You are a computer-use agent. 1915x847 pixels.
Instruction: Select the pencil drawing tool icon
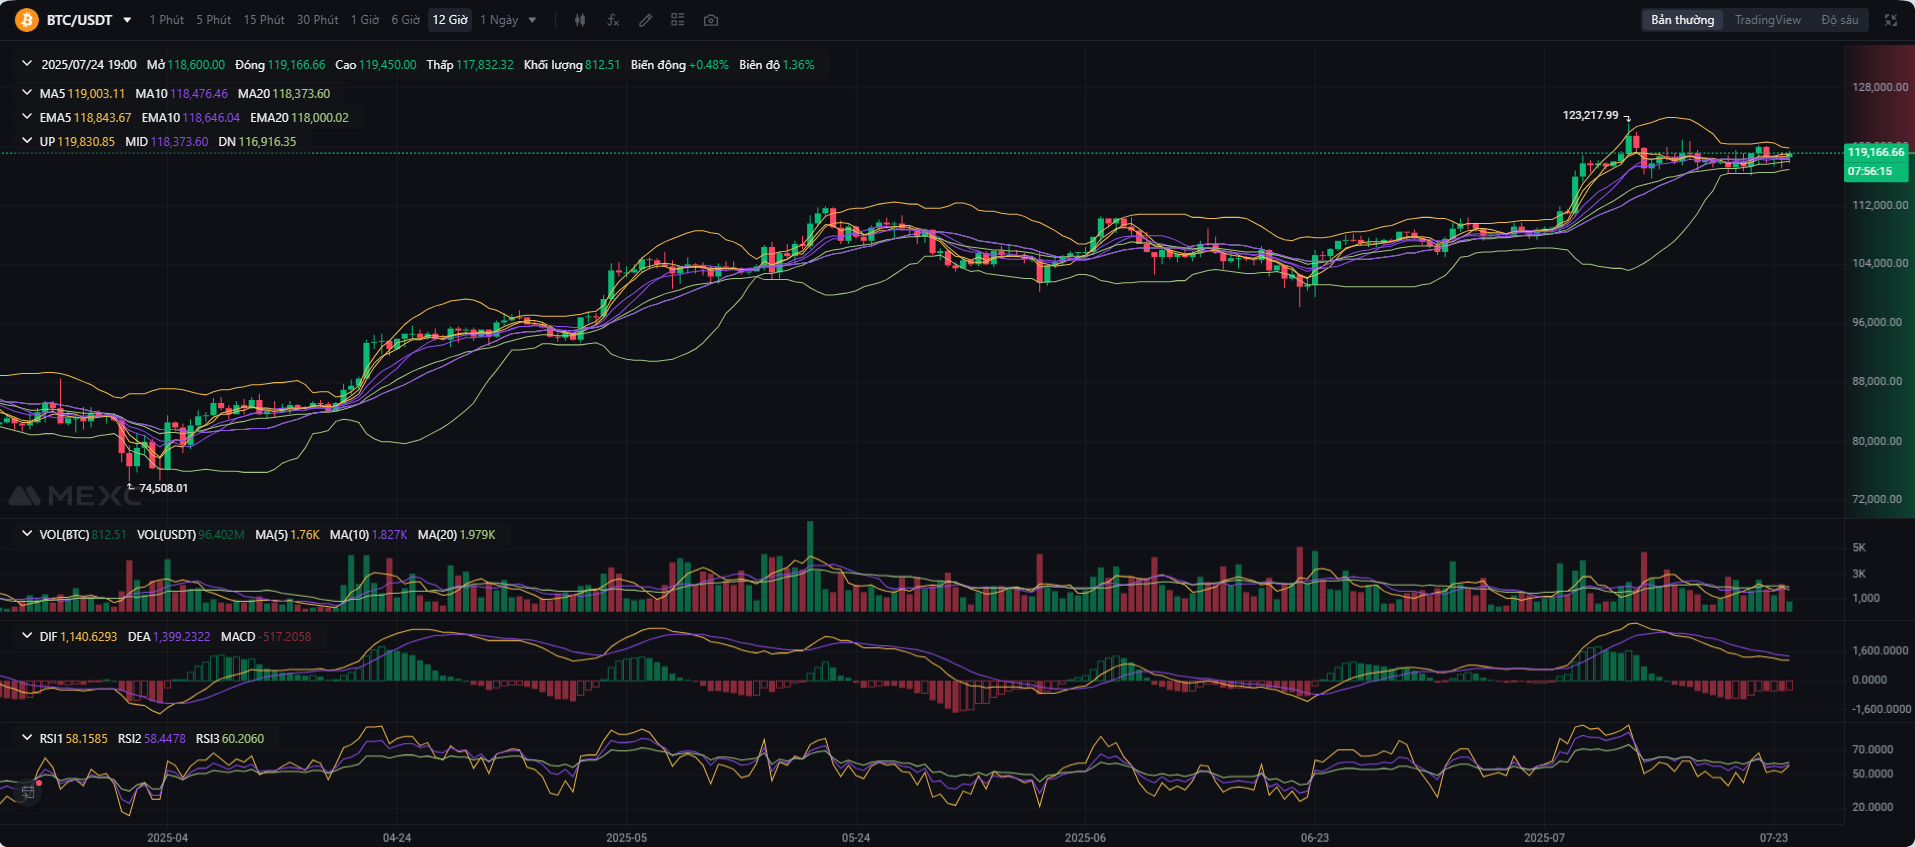(646, 20)
